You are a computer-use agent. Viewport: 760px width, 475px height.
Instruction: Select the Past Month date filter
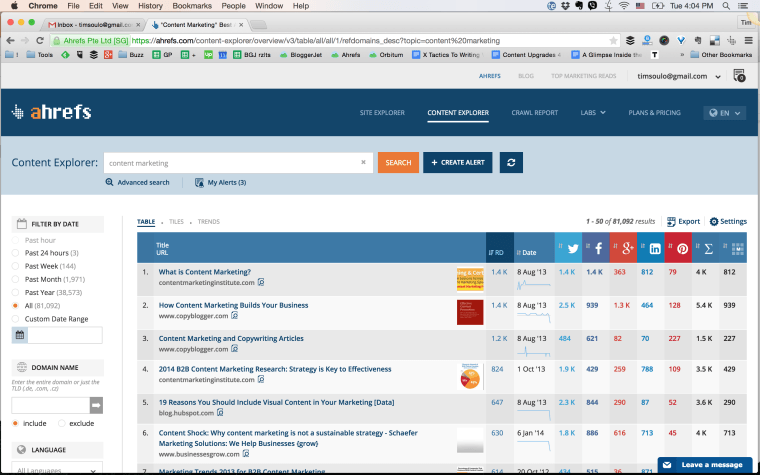point(15,279)
